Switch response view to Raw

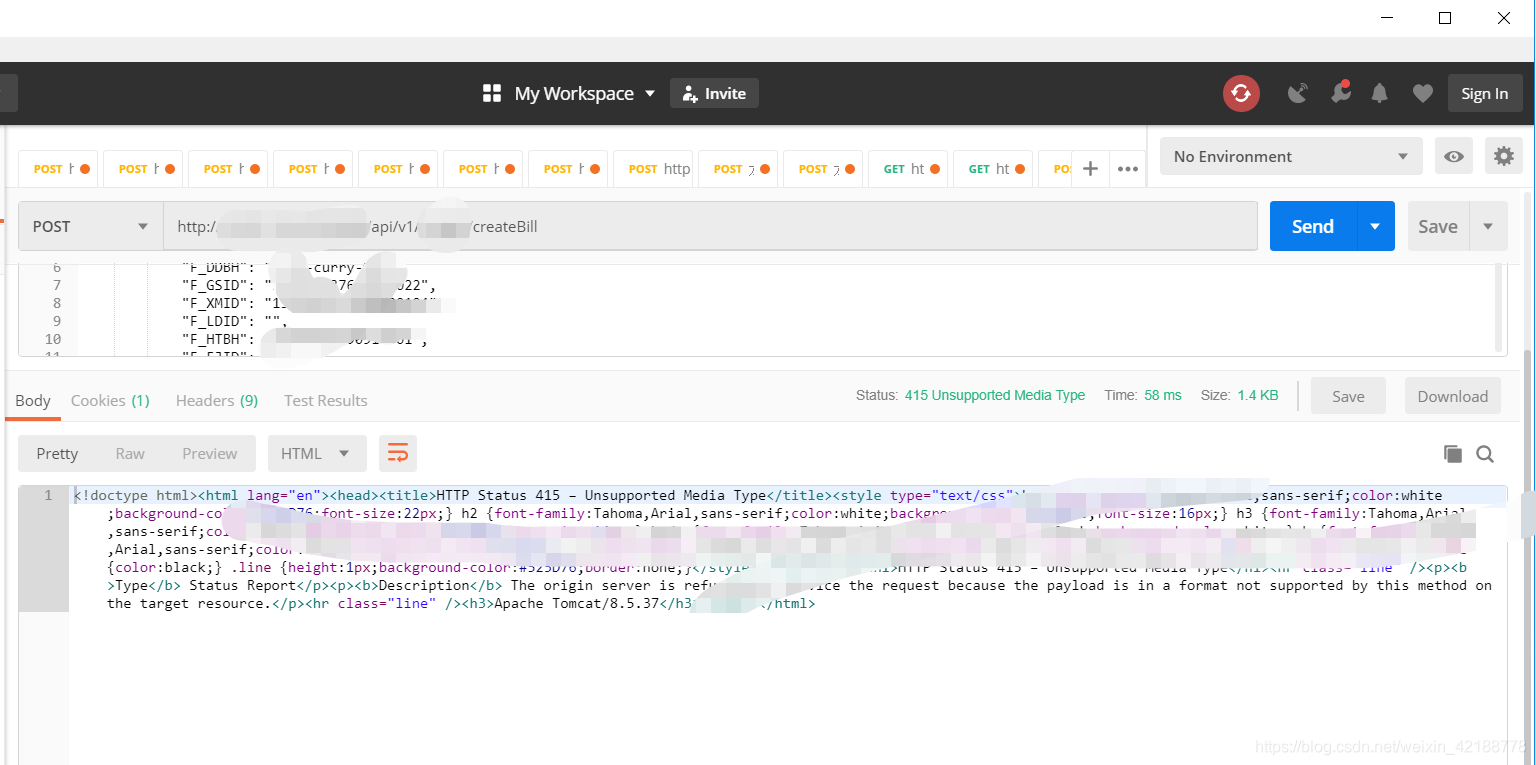[x=132, y=453]
